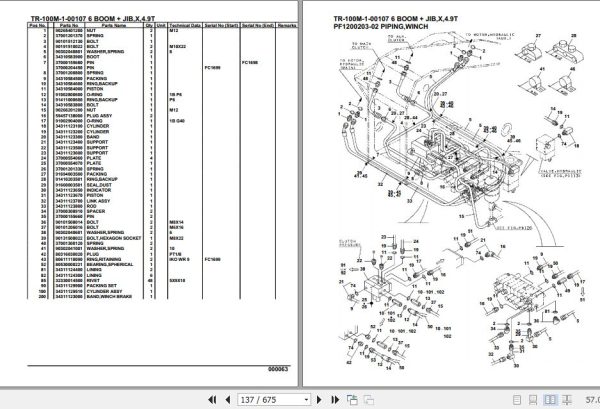The height and width of the screenshot is (409, 600).
Task: Click the PLUG ASSY parts row
Action: (x=162, y=116)
